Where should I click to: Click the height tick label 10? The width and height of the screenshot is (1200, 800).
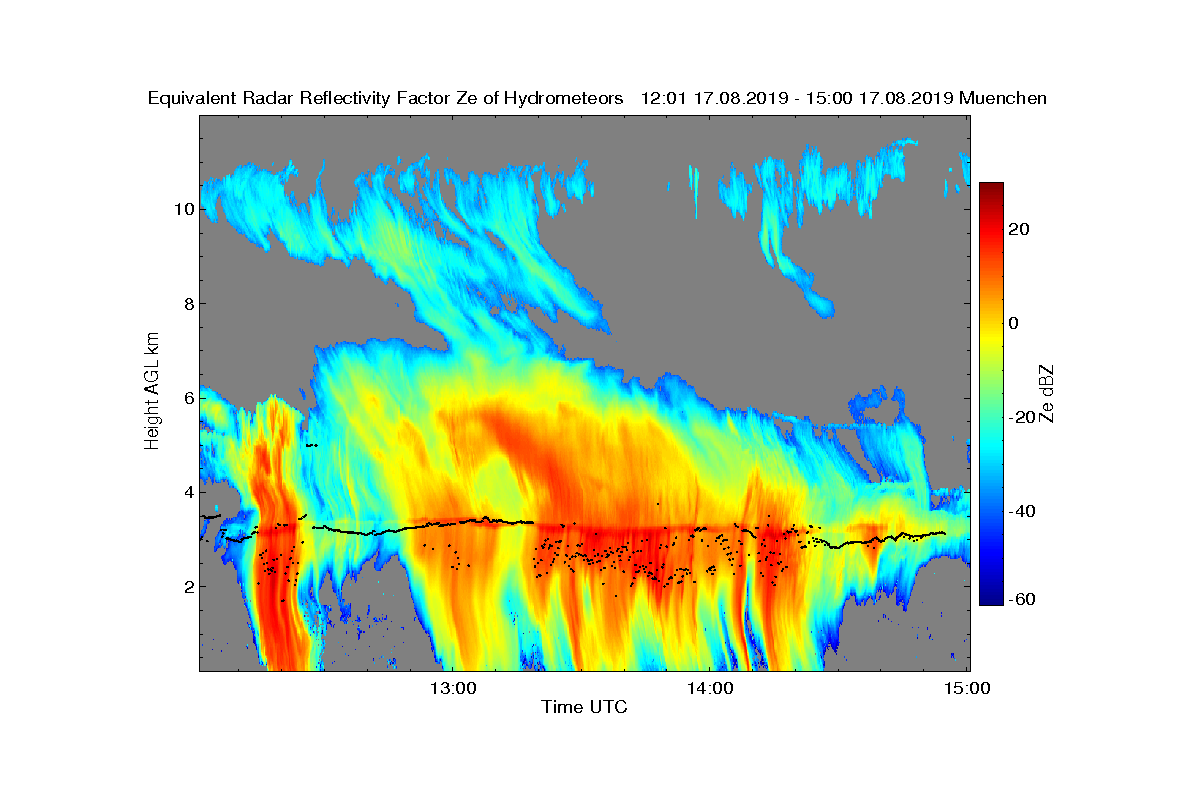click(x=183, y=209)
